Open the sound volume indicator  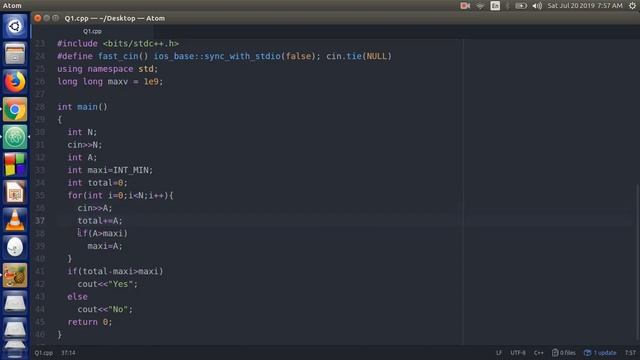[537, 6]
